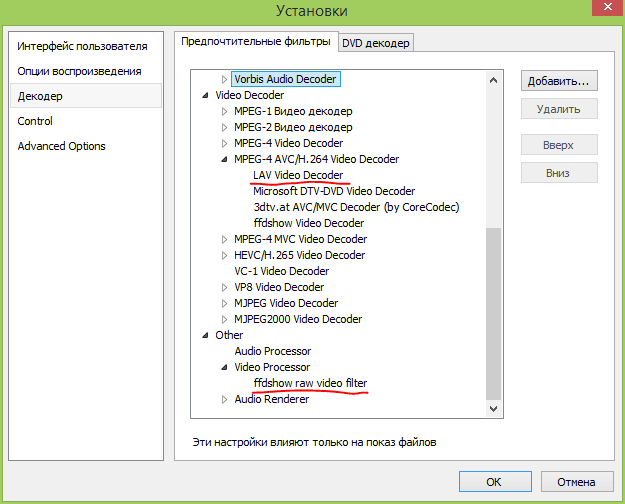Open Интерфейс пользователя settings section
Viewport: 625px width, 504px height.
point(82,46)
